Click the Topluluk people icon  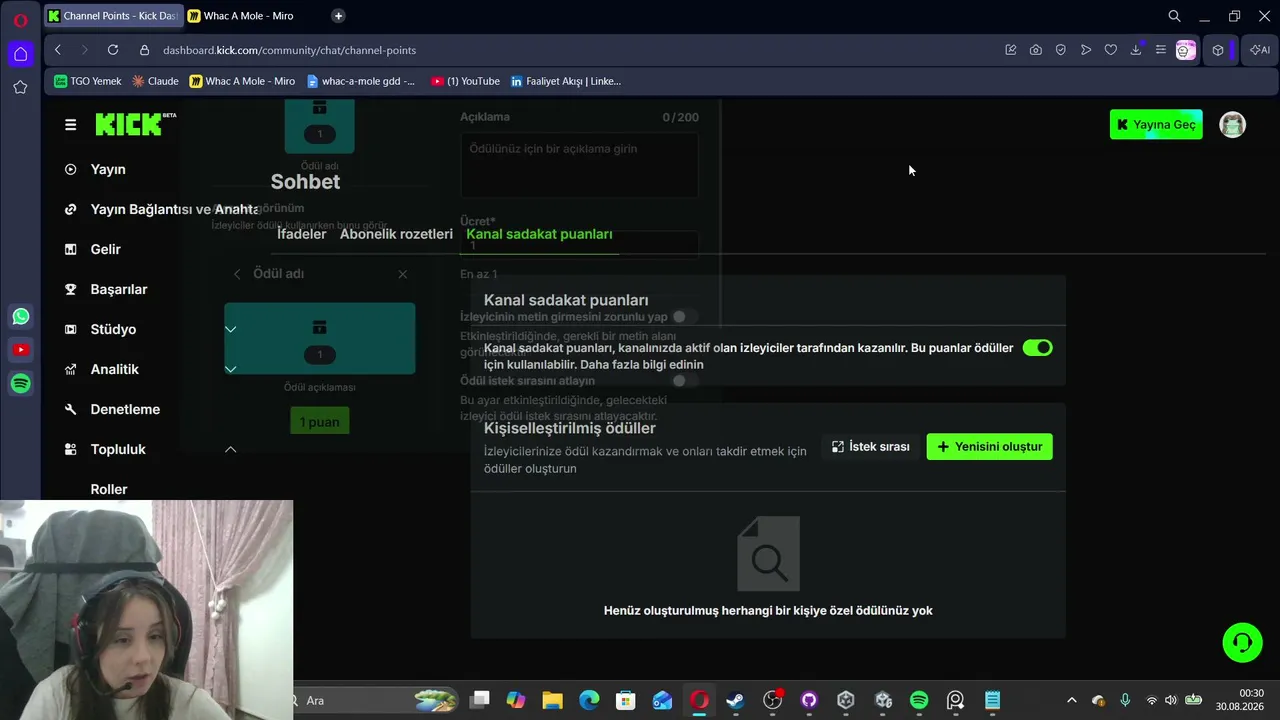click(x=70, y=449)
